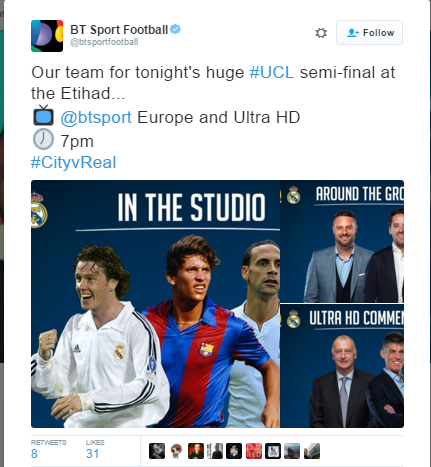Open the #UCL hashtag link
Image resolution: width=431 pixels, height=467 pixels.
pyautogui.click(x=272, y=72)
